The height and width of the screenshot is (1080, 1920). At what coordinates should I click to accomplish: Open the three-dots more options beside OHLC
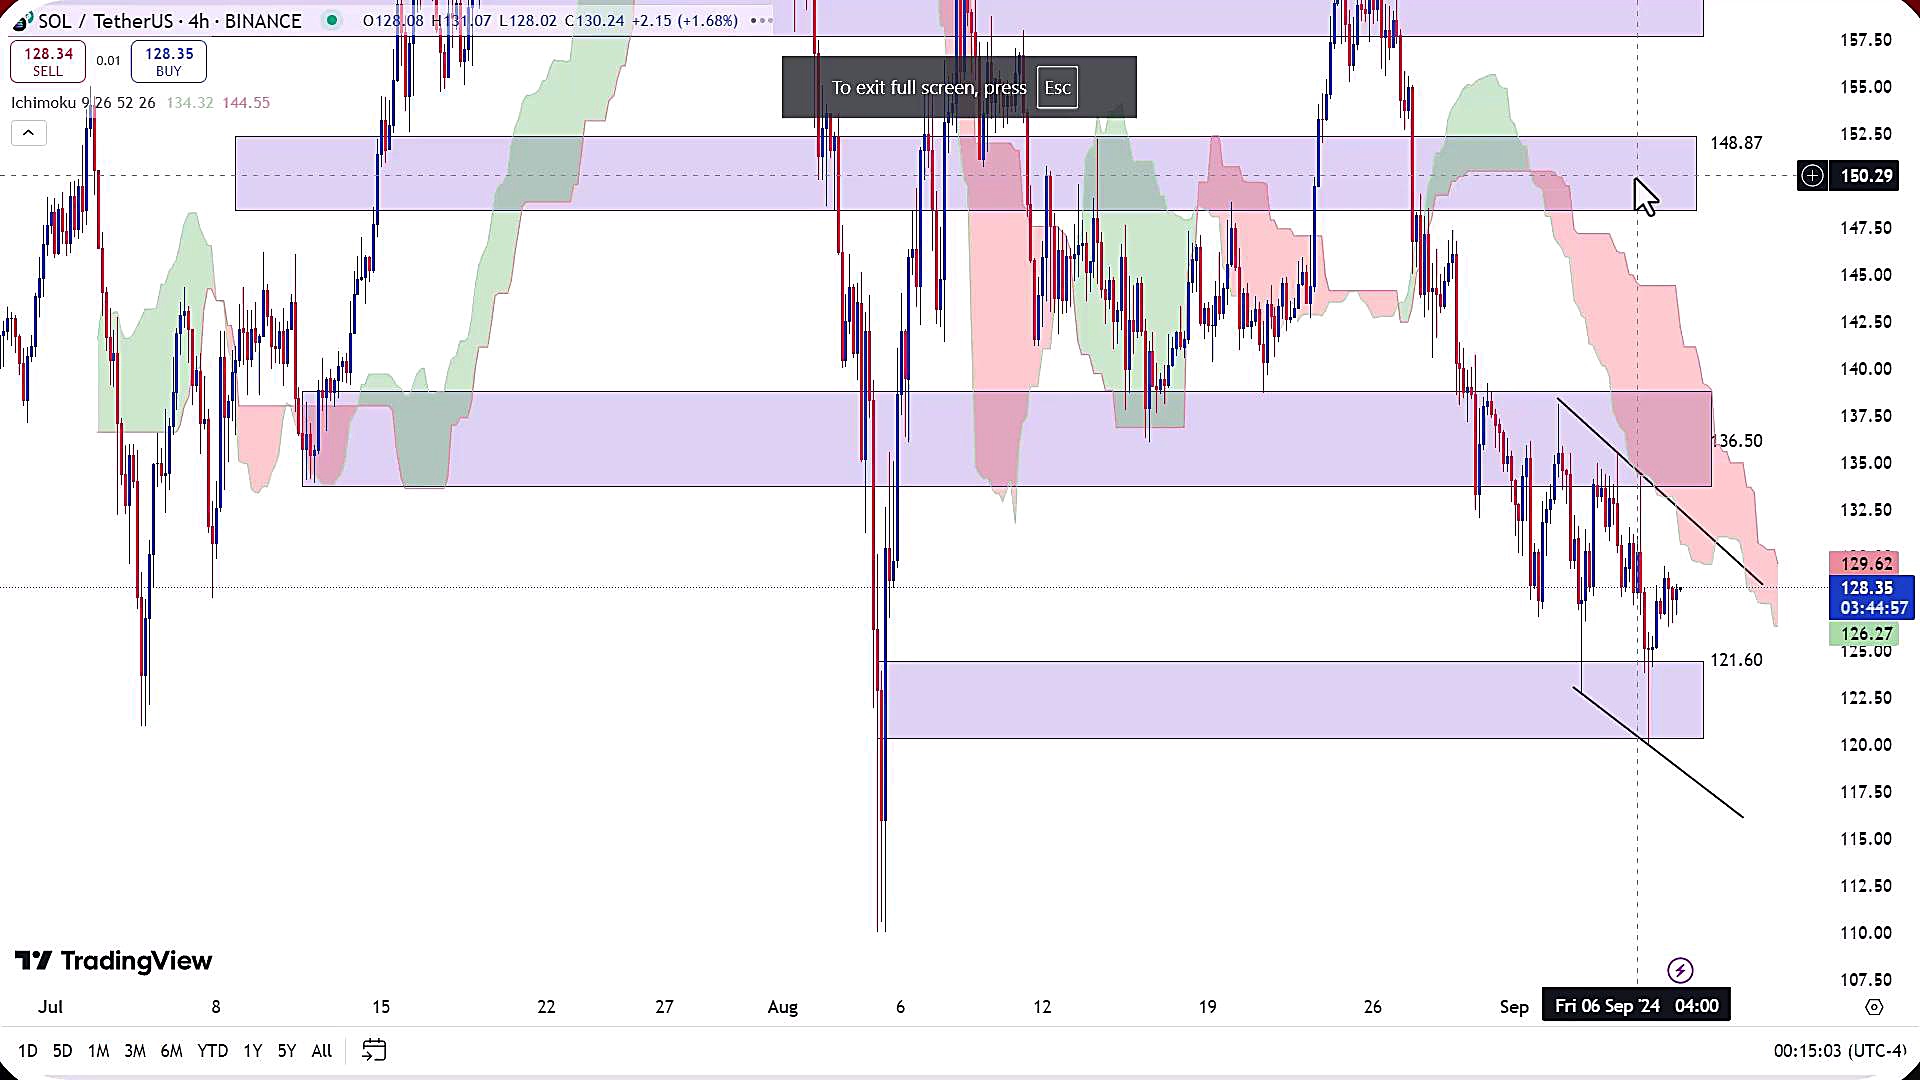tap(760, 20)
